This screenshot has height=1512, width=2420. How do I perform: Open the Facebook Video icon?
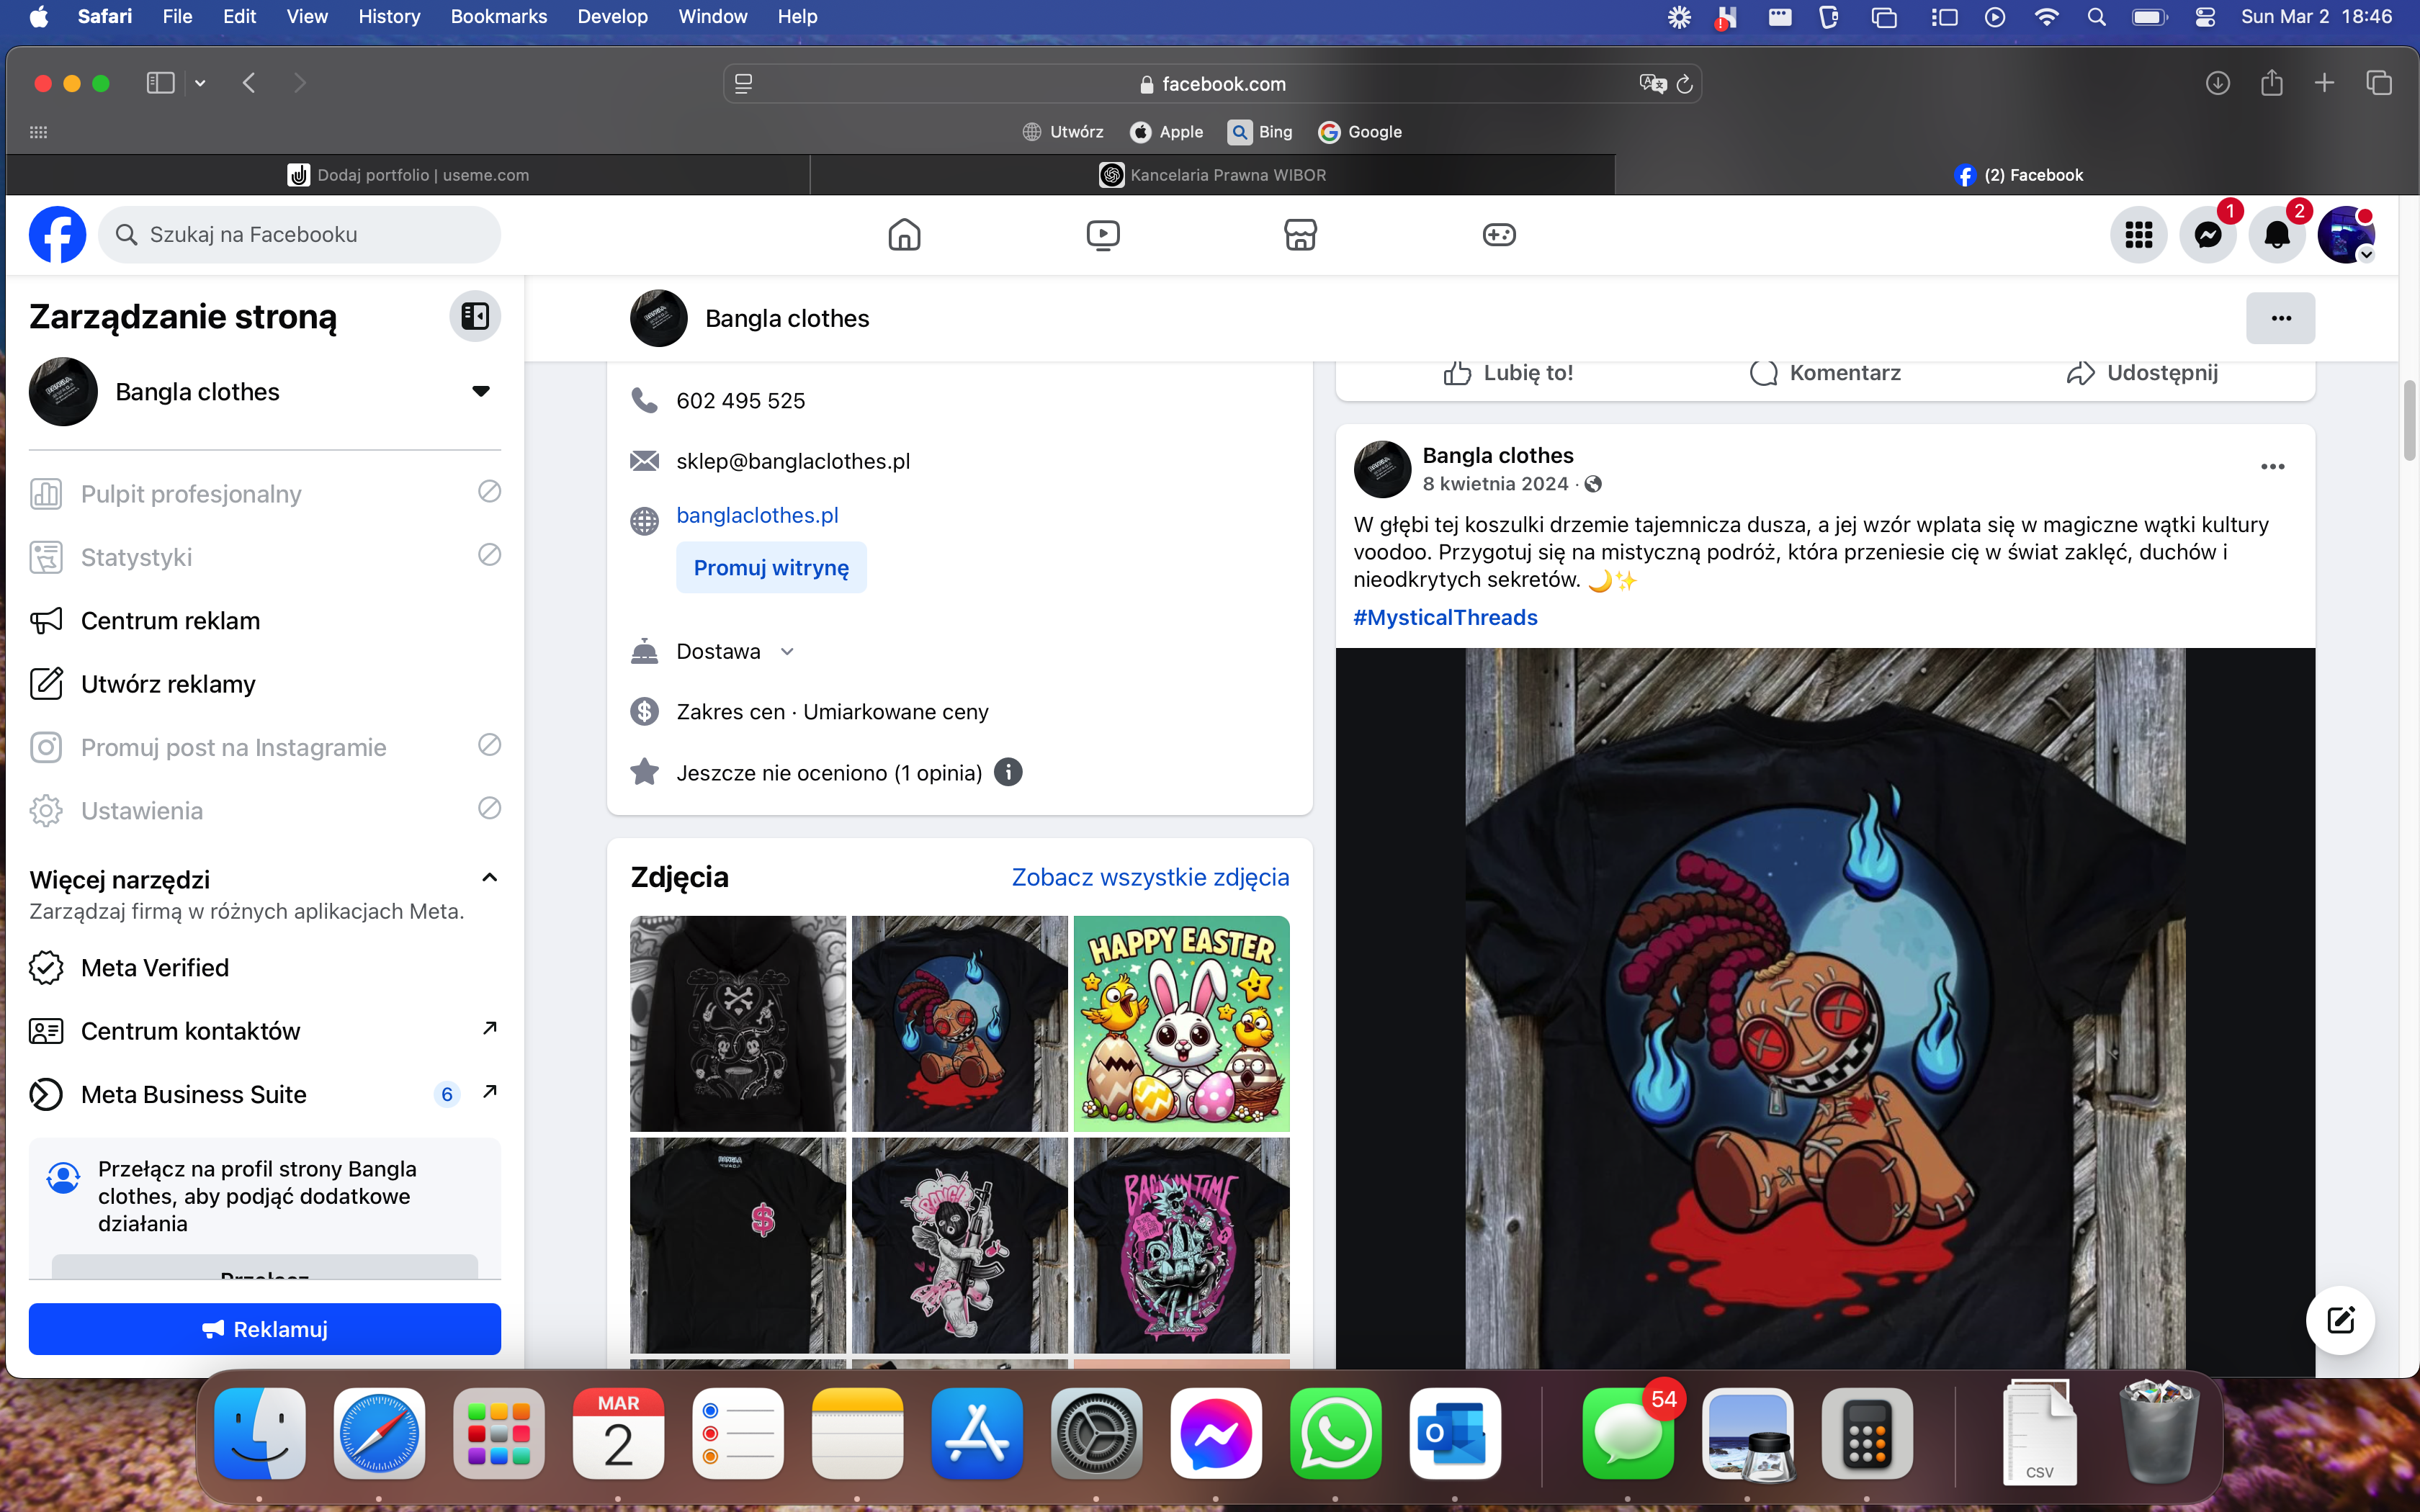click(x=1102, y=234)
